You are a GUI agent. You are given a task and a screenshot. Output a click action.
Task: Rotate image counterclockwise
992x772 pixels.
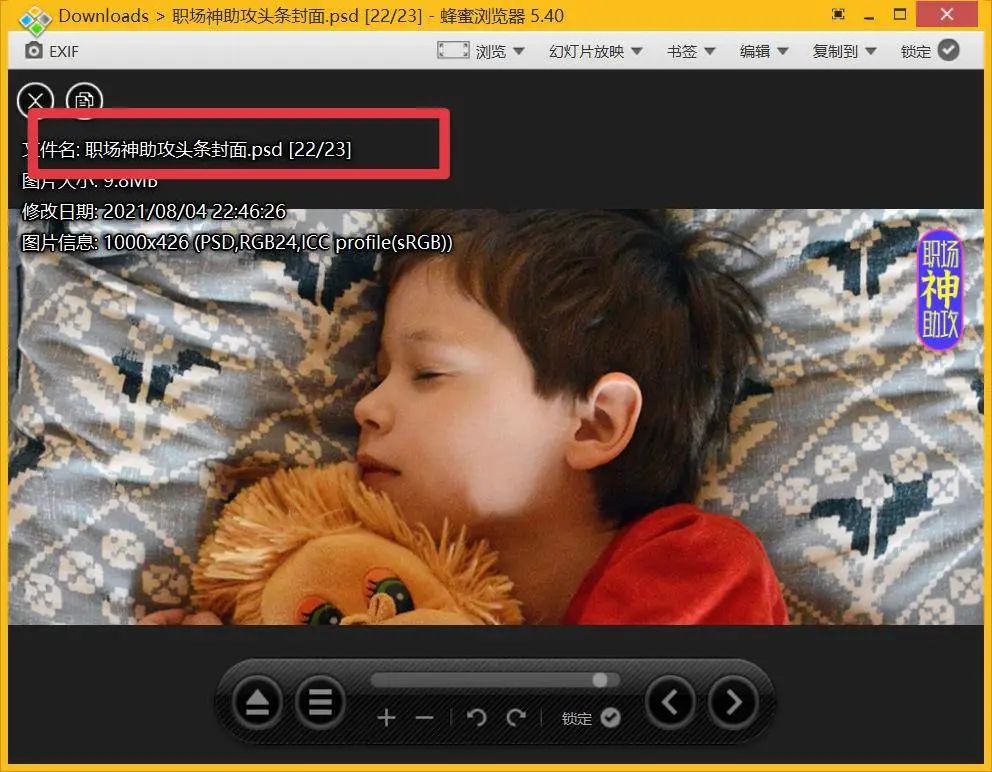pos(477,718)
